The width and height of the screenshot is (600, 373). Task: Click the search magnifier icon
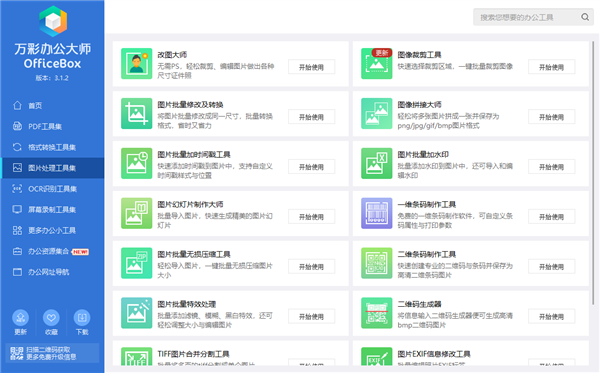pyautogui.click(x=585, y=17)
